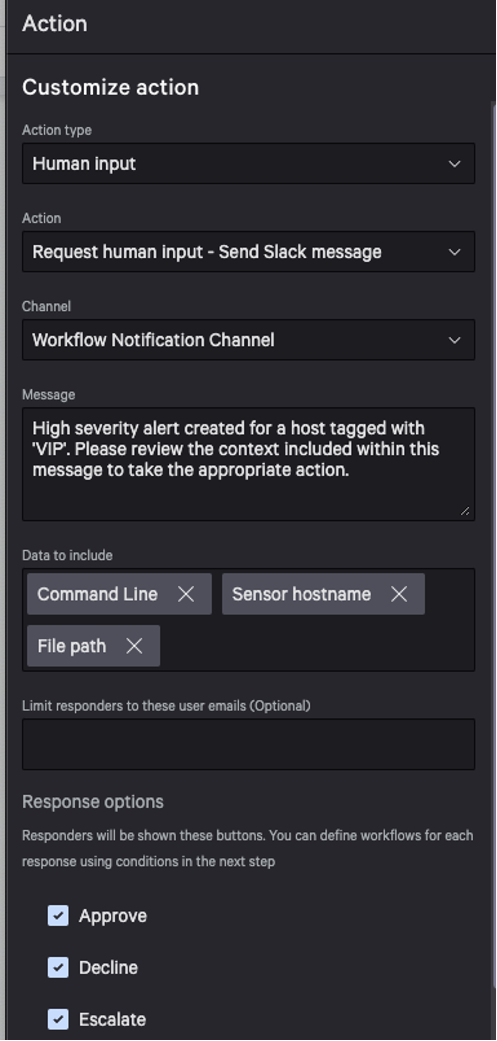This screenshot has width=497, height=1041.
Task: Click the File path tag label
Action: point(72,645)
